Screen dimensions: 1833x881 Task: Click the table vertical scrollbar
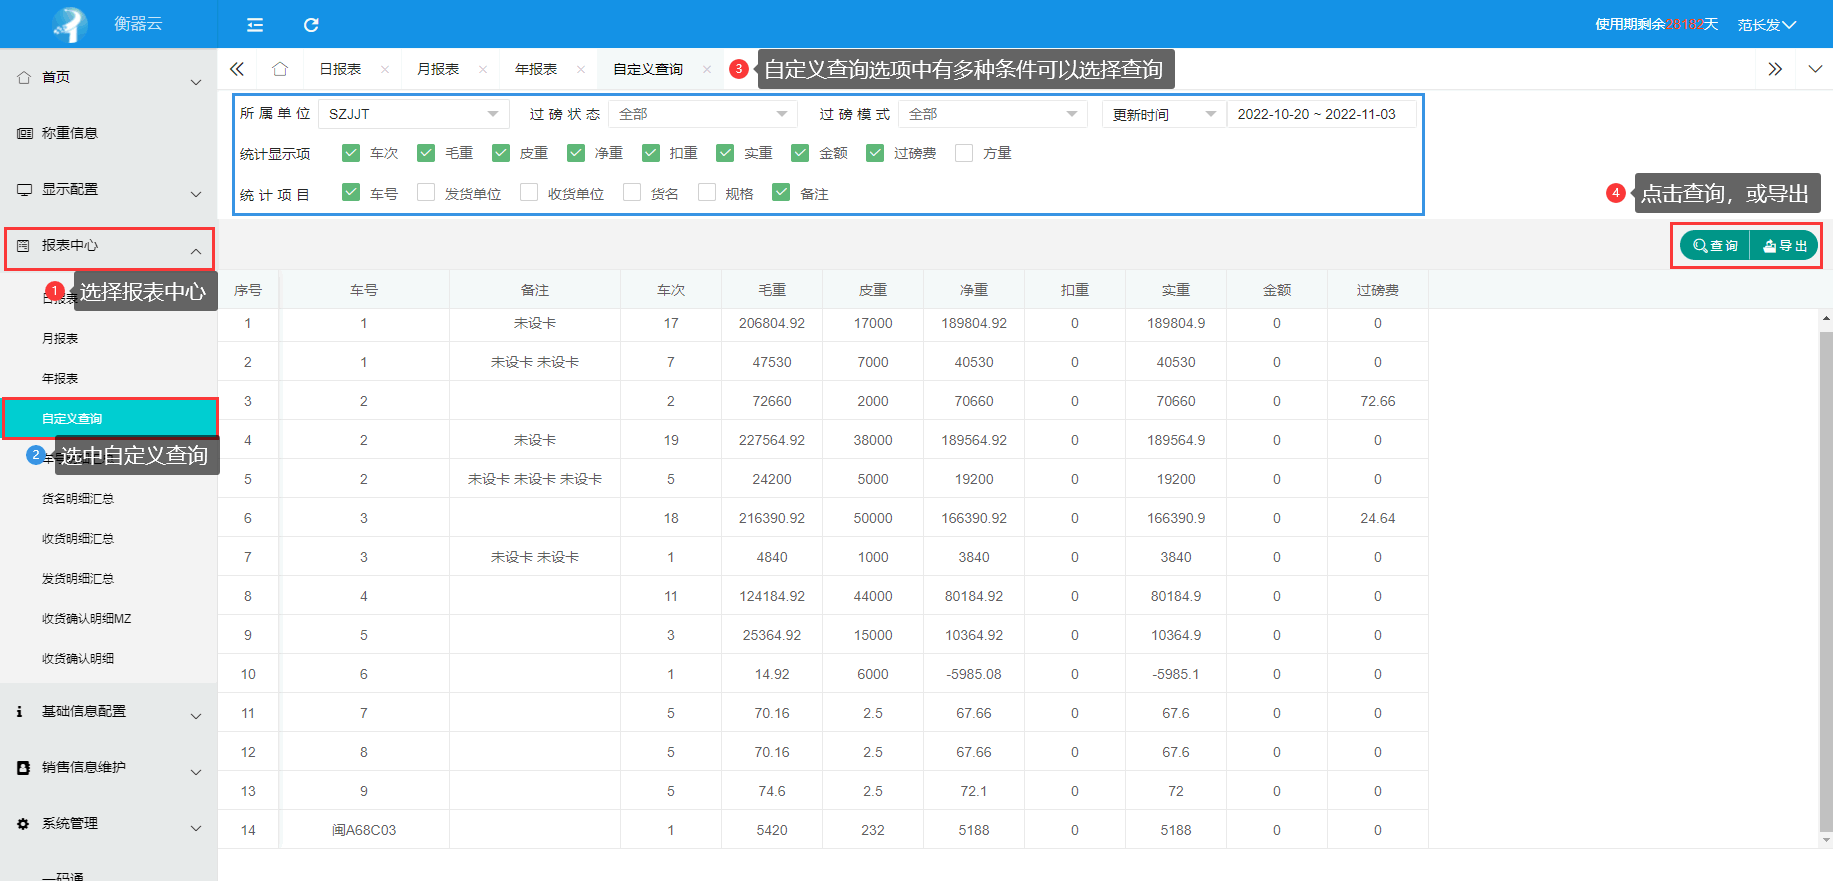point(1826,579)
